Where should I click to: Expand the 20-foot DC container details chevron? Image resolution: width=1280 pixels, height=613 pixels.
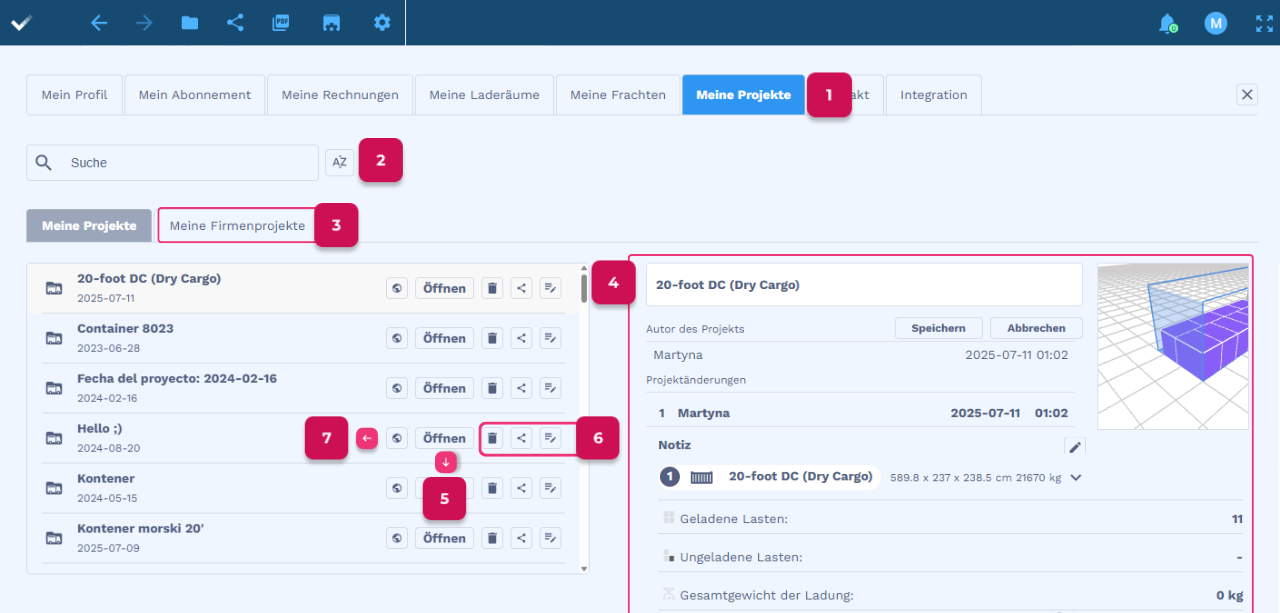tap(1076, 477)
